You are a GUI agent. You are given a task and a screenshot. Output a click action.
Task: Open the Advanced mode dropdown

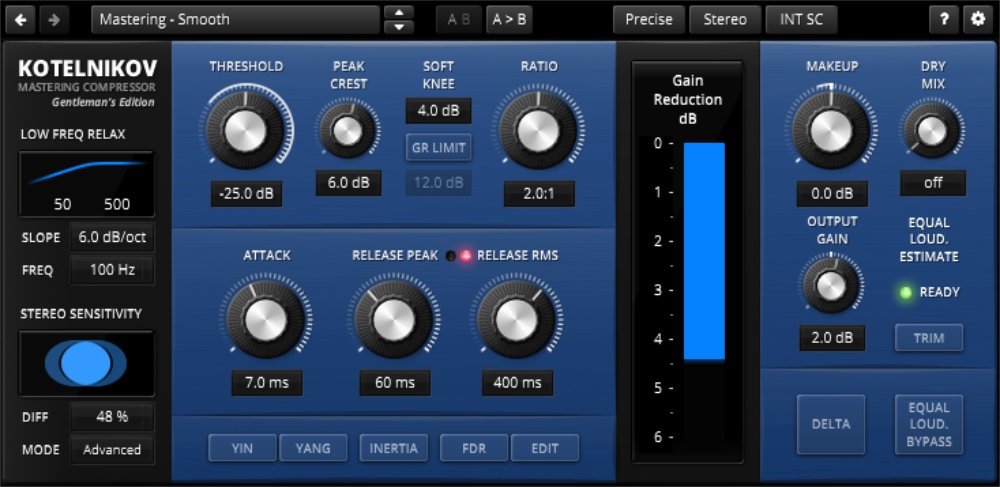tap(112, 450)
